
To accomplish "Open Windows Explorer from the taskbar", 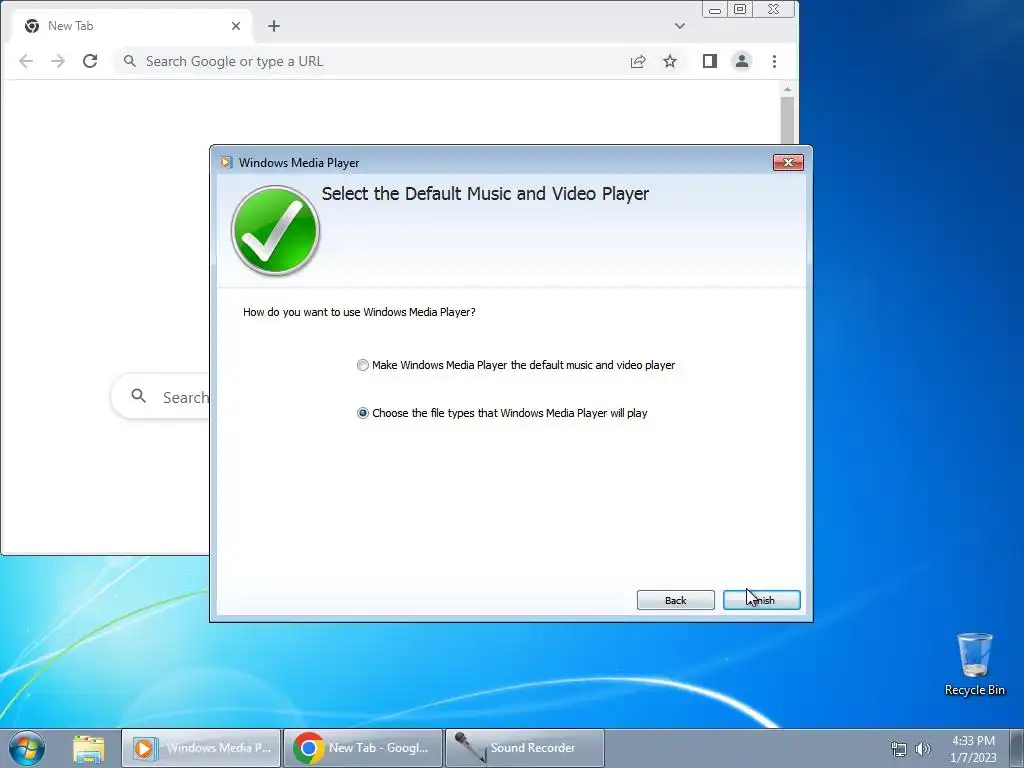I will click(89, 748).
